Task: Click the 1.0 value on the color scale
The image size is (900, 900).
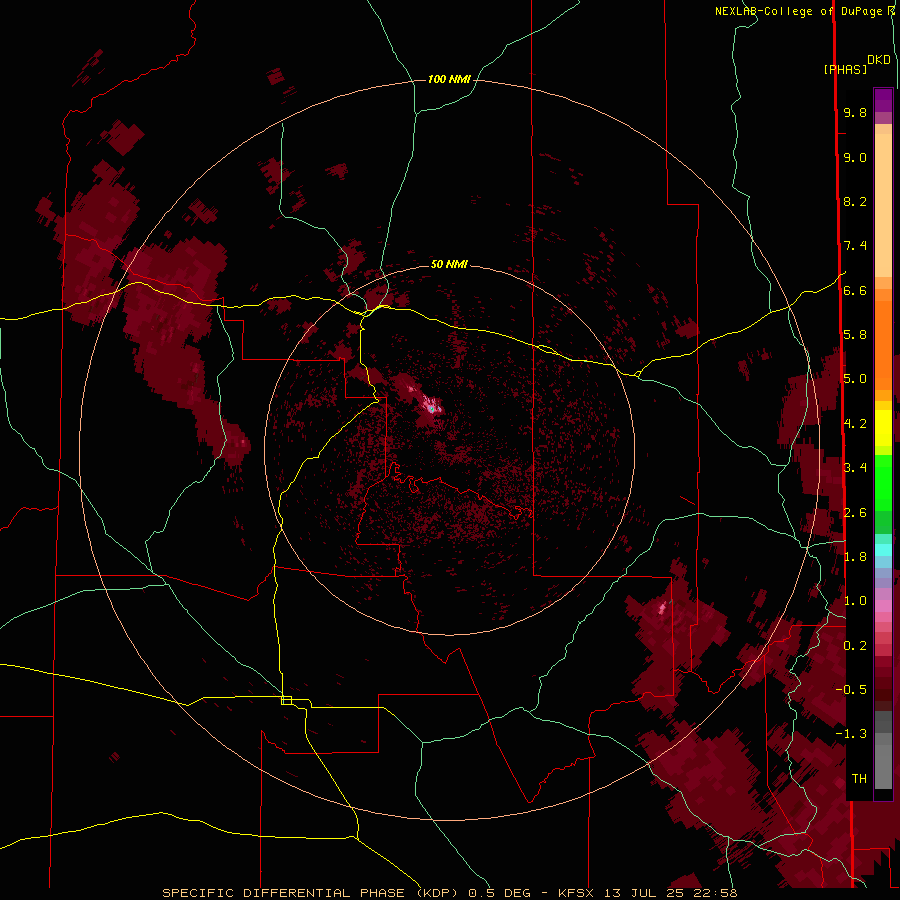Action: (855, 601)
